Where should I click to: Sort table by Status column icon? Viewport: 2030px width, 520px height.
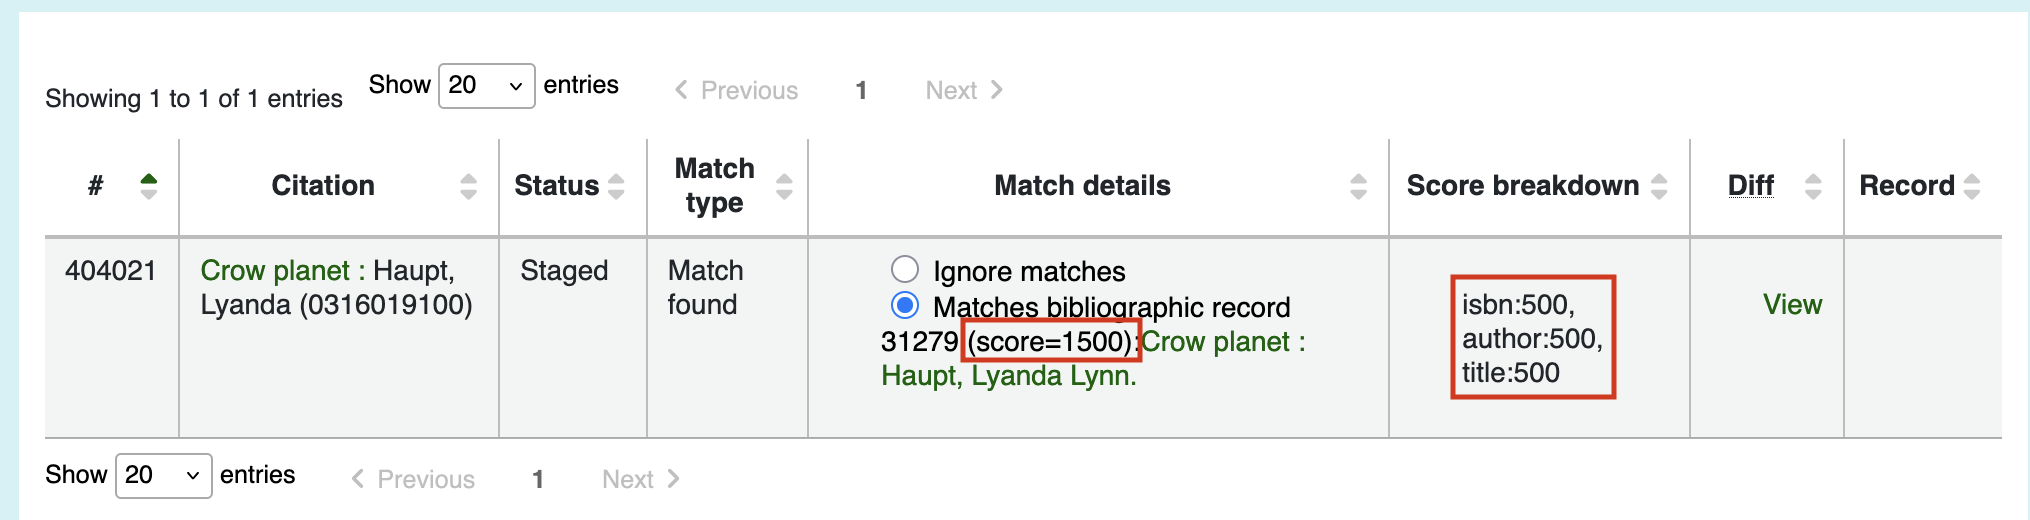[x=616, y=186]
